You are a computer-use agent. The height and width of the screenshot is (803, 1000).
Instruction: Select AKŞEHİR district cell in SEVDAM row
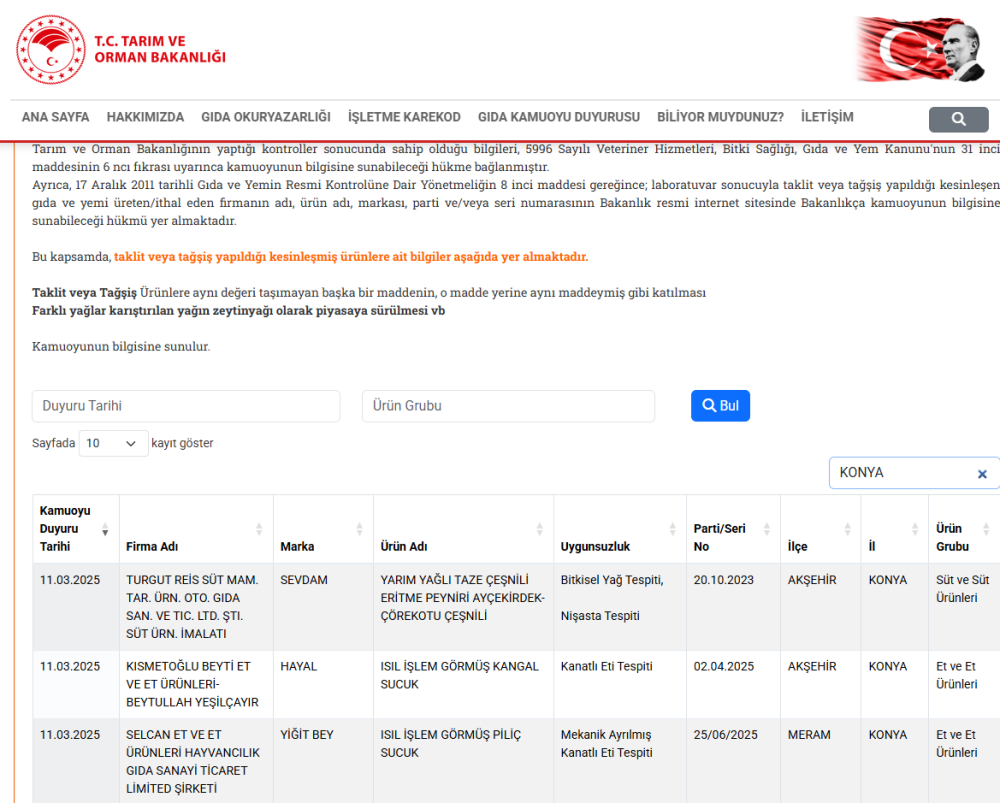coord(821,607)
